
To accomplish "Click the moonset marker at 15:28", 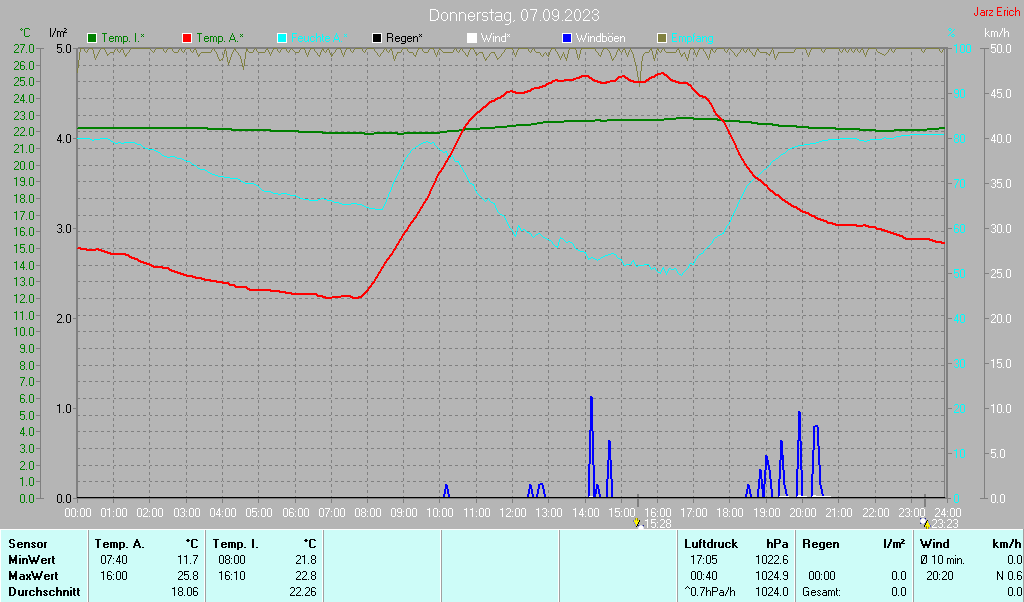I will (x=637, y=523).
